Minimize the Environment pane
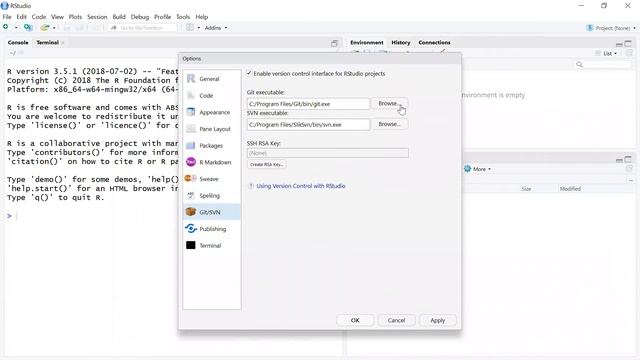Image resolution: width=640 pixels, height=360 pixels. coord(619,44)
